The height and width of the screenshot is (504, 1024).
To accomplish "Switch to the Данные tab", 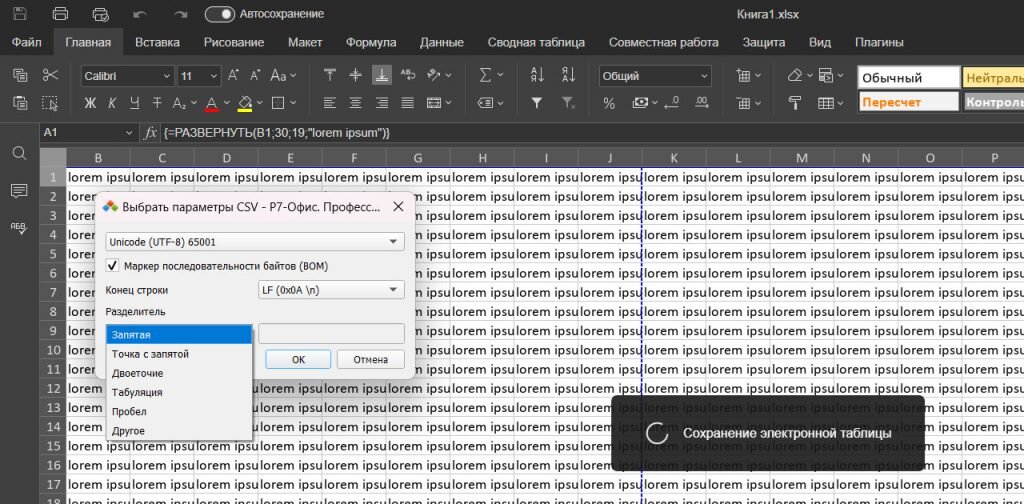I will [x=441, y=42].
